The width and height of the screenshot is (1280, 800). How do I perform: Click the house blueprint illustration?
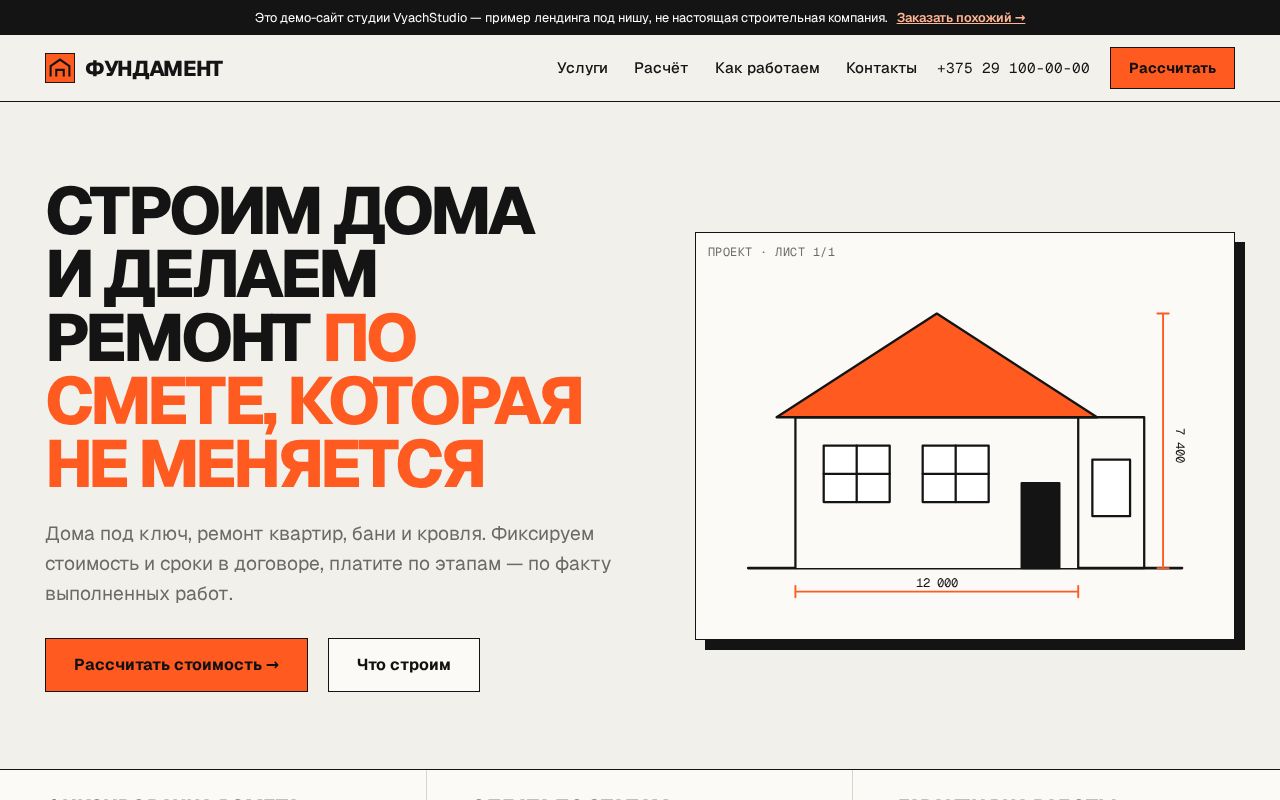[x=965, y=436]
